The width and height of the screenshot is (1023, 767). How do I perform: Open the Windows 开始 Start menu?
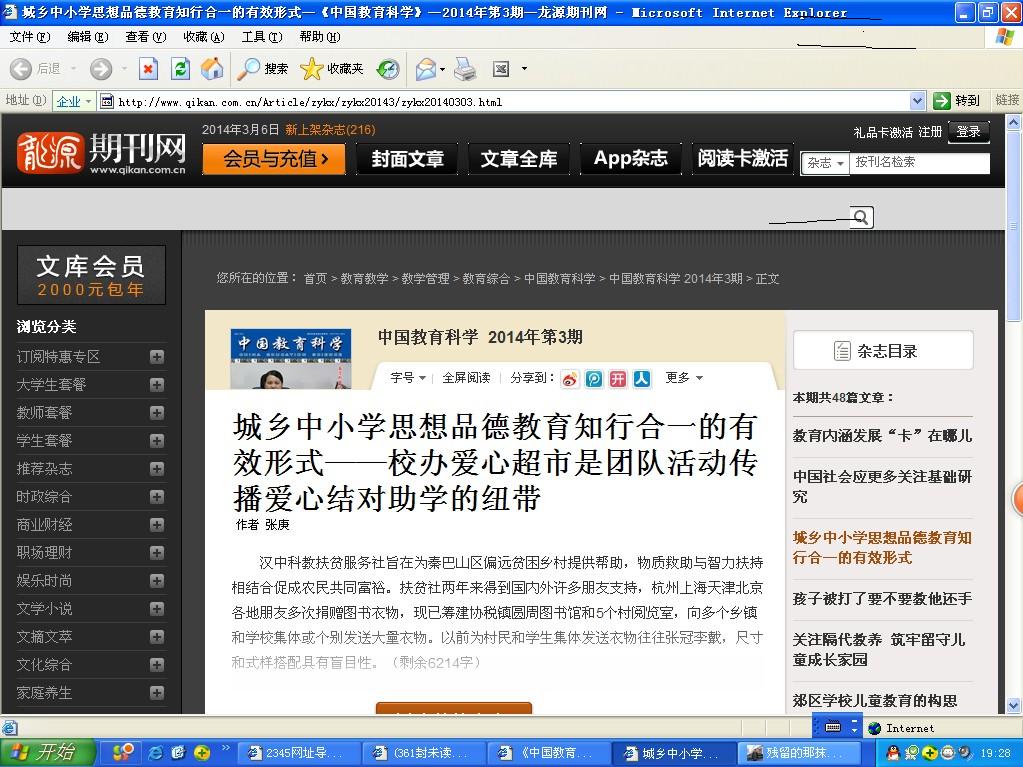[48, 752]
